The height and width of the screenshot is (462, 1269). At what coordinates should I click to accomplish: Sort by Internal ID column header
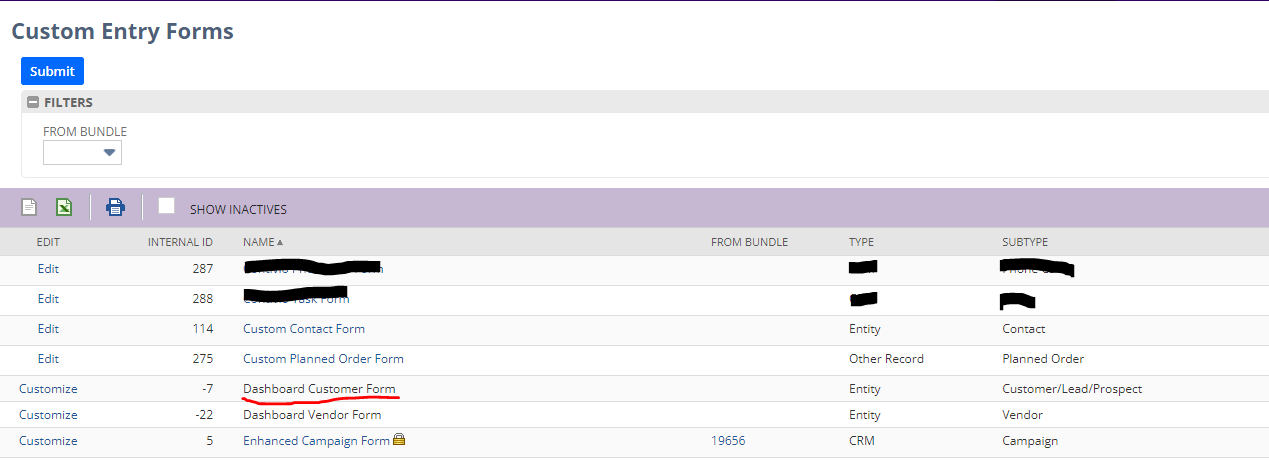[x=180, y=242]
